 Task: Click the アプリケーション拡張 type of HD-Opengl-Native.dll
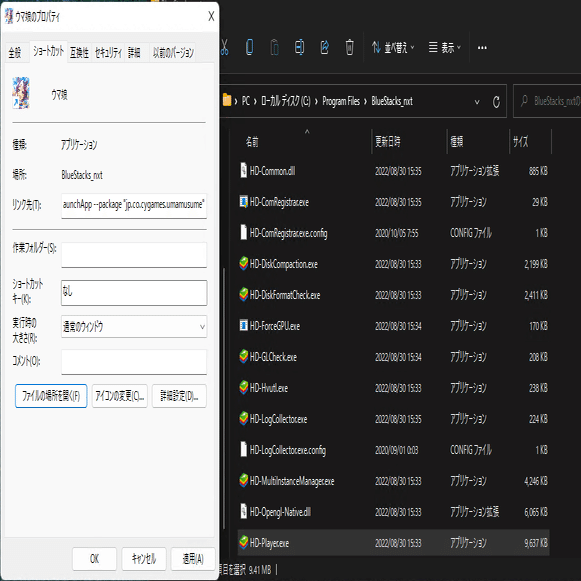point(475,512)
